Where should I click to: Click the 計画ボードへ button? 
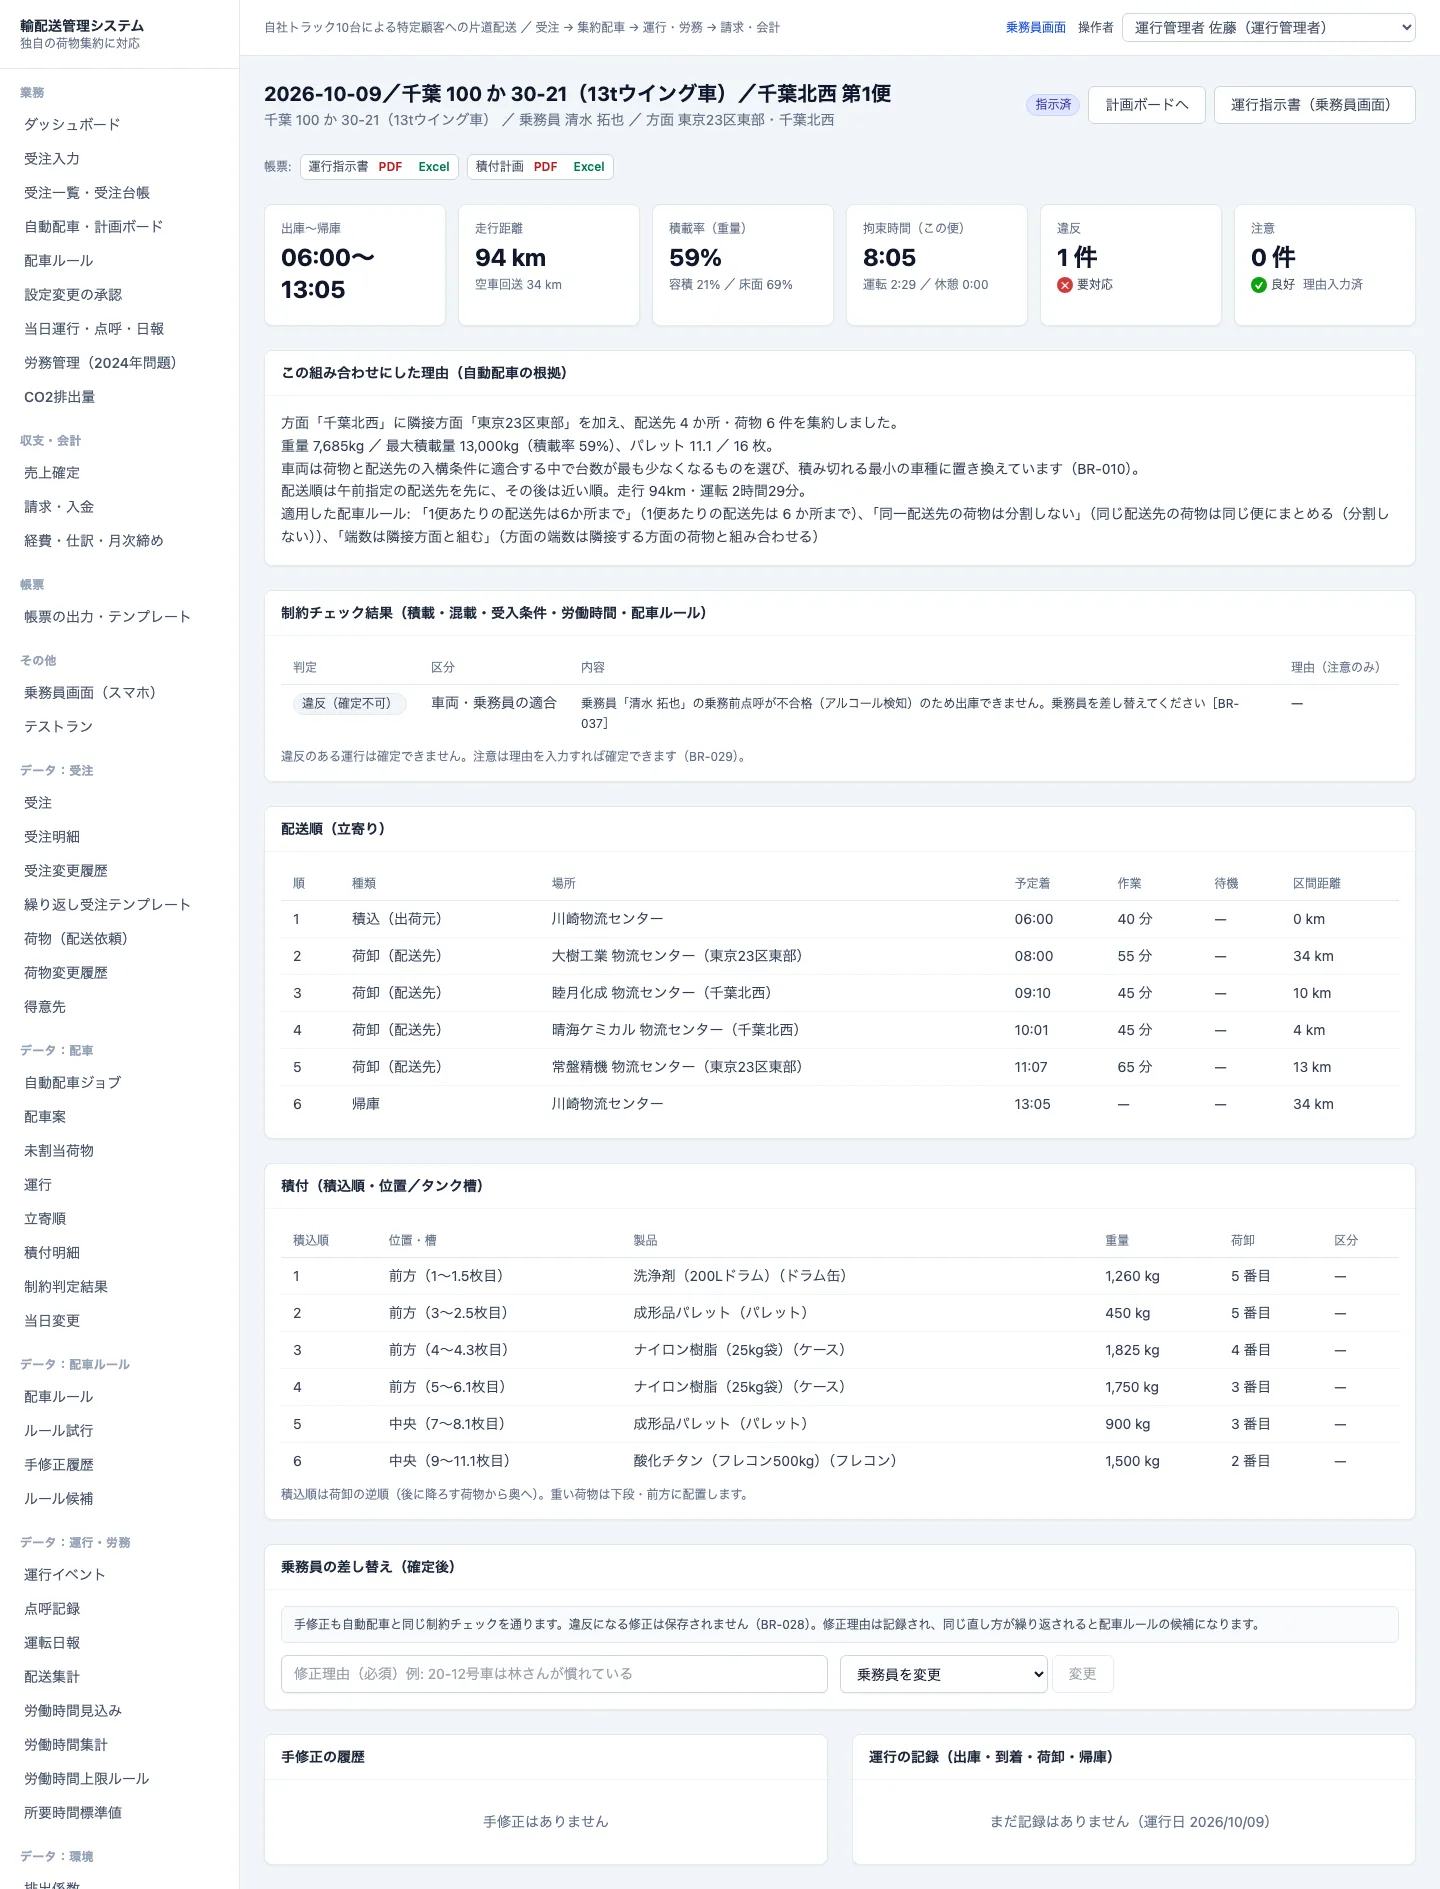(1147, 105)
